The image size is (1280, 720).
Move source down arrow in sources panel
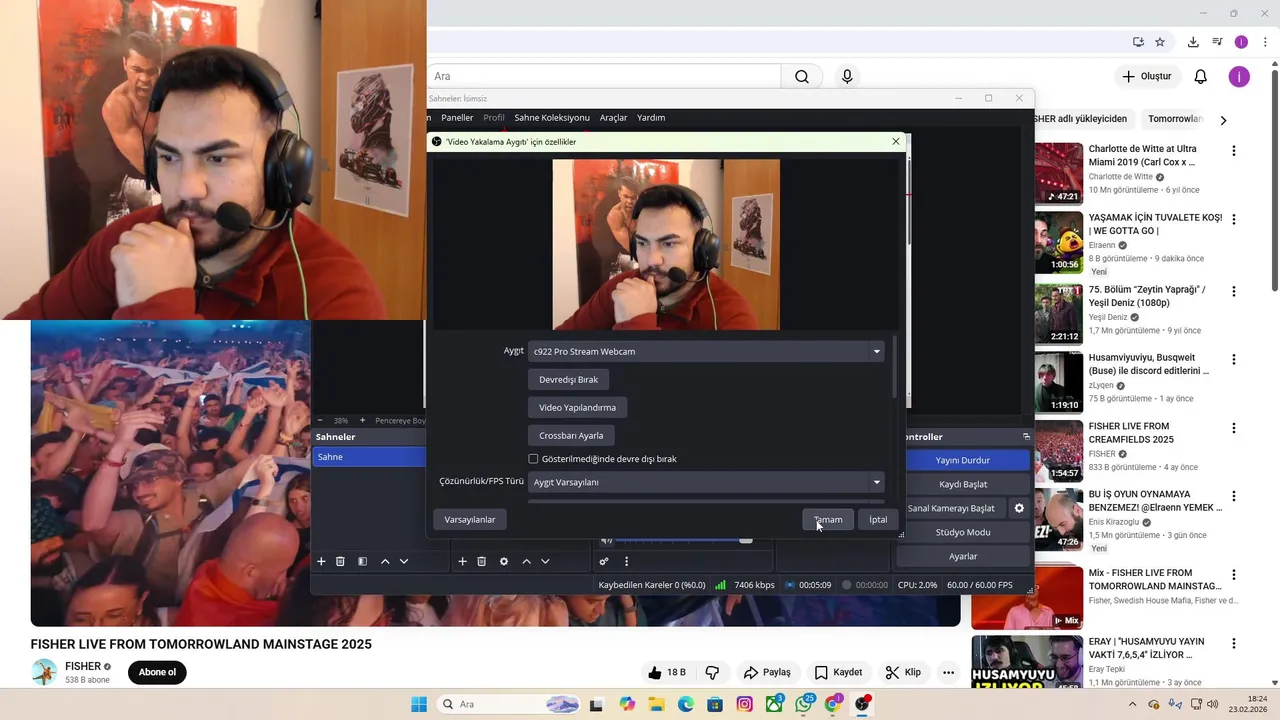[x=545, y=561]
